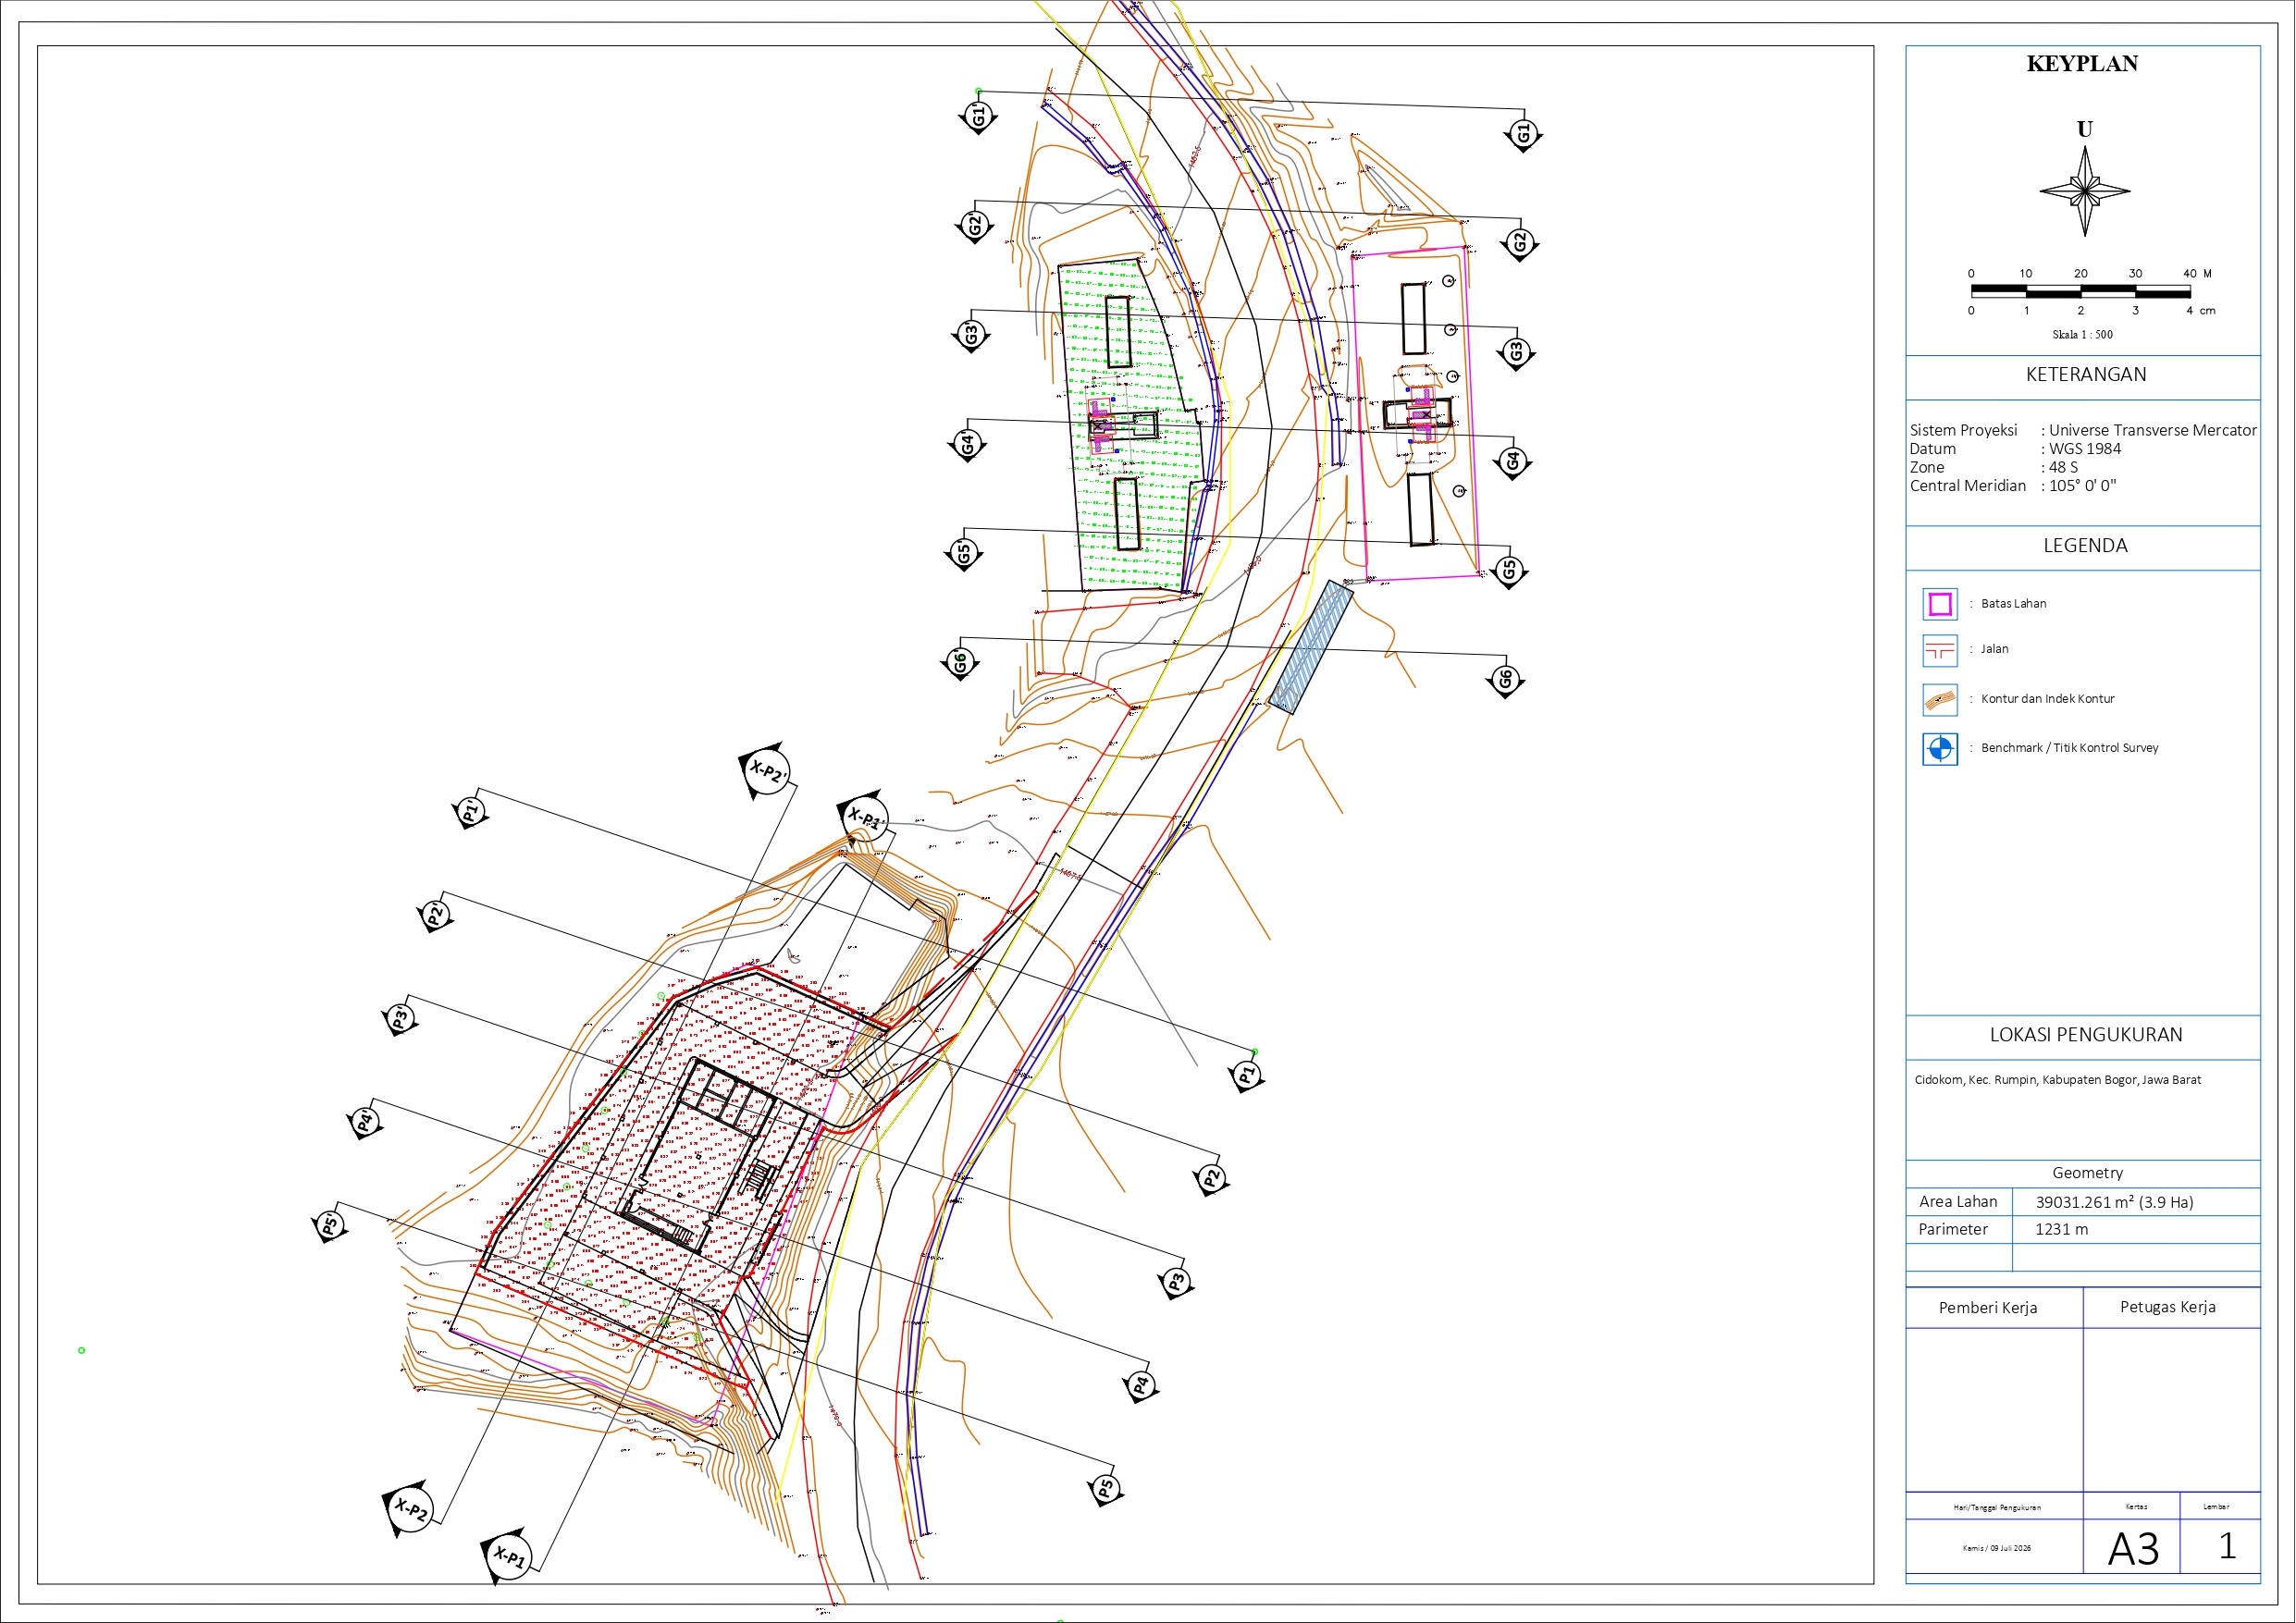
Task: Click the '1231 m' perimeter value
Action: click(x=2061, y=1230)
